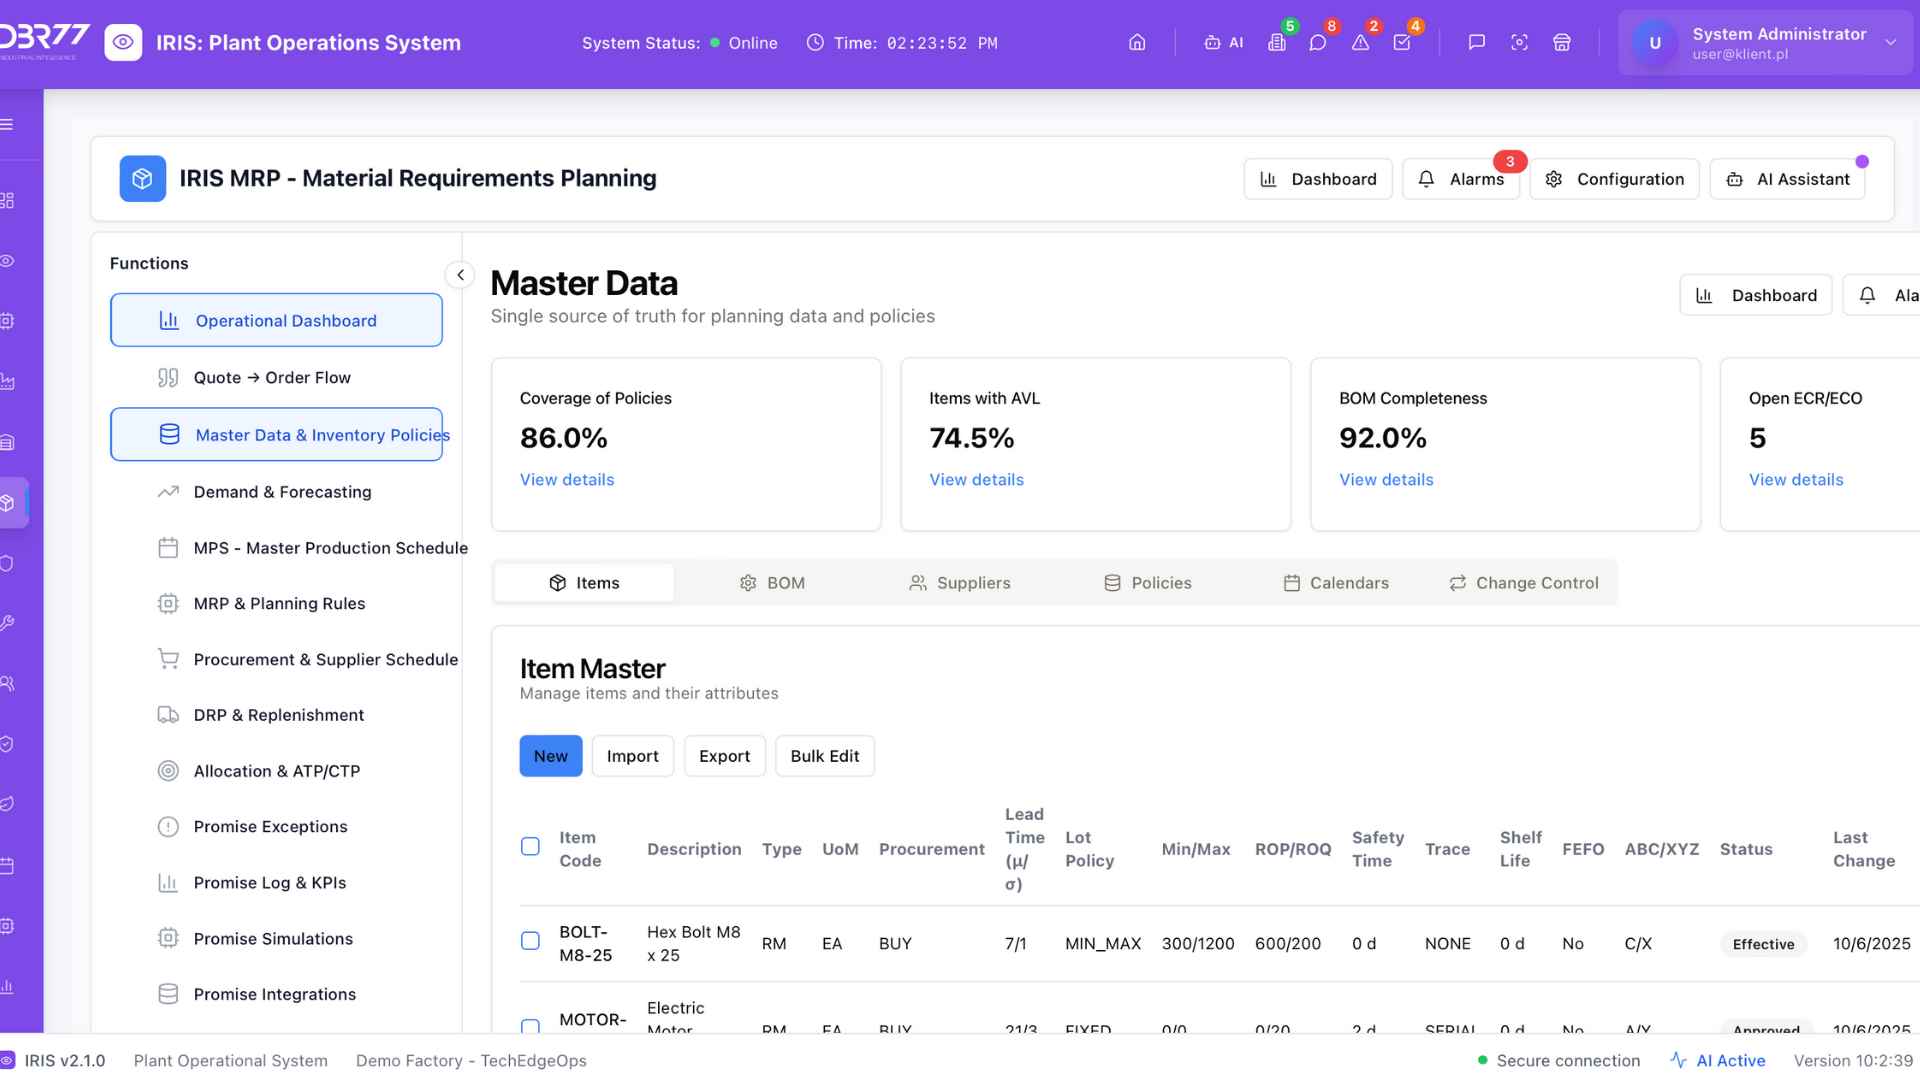The width and height of the screenshot is (1920, 1080).
Task: Switch to the BOM tab
Action: tap(771, 583)
